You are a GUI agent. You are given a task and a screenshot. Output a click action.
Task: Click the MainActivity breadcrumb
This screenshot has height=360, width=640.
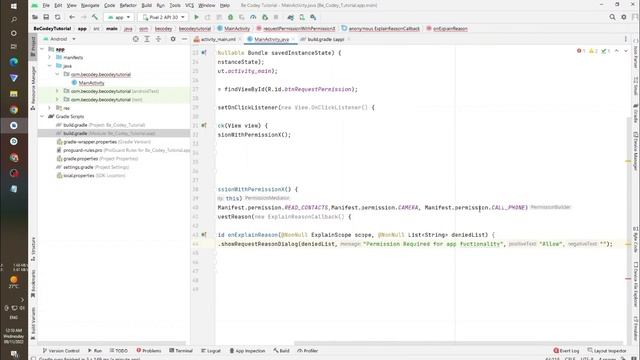(x=233, y=29)
